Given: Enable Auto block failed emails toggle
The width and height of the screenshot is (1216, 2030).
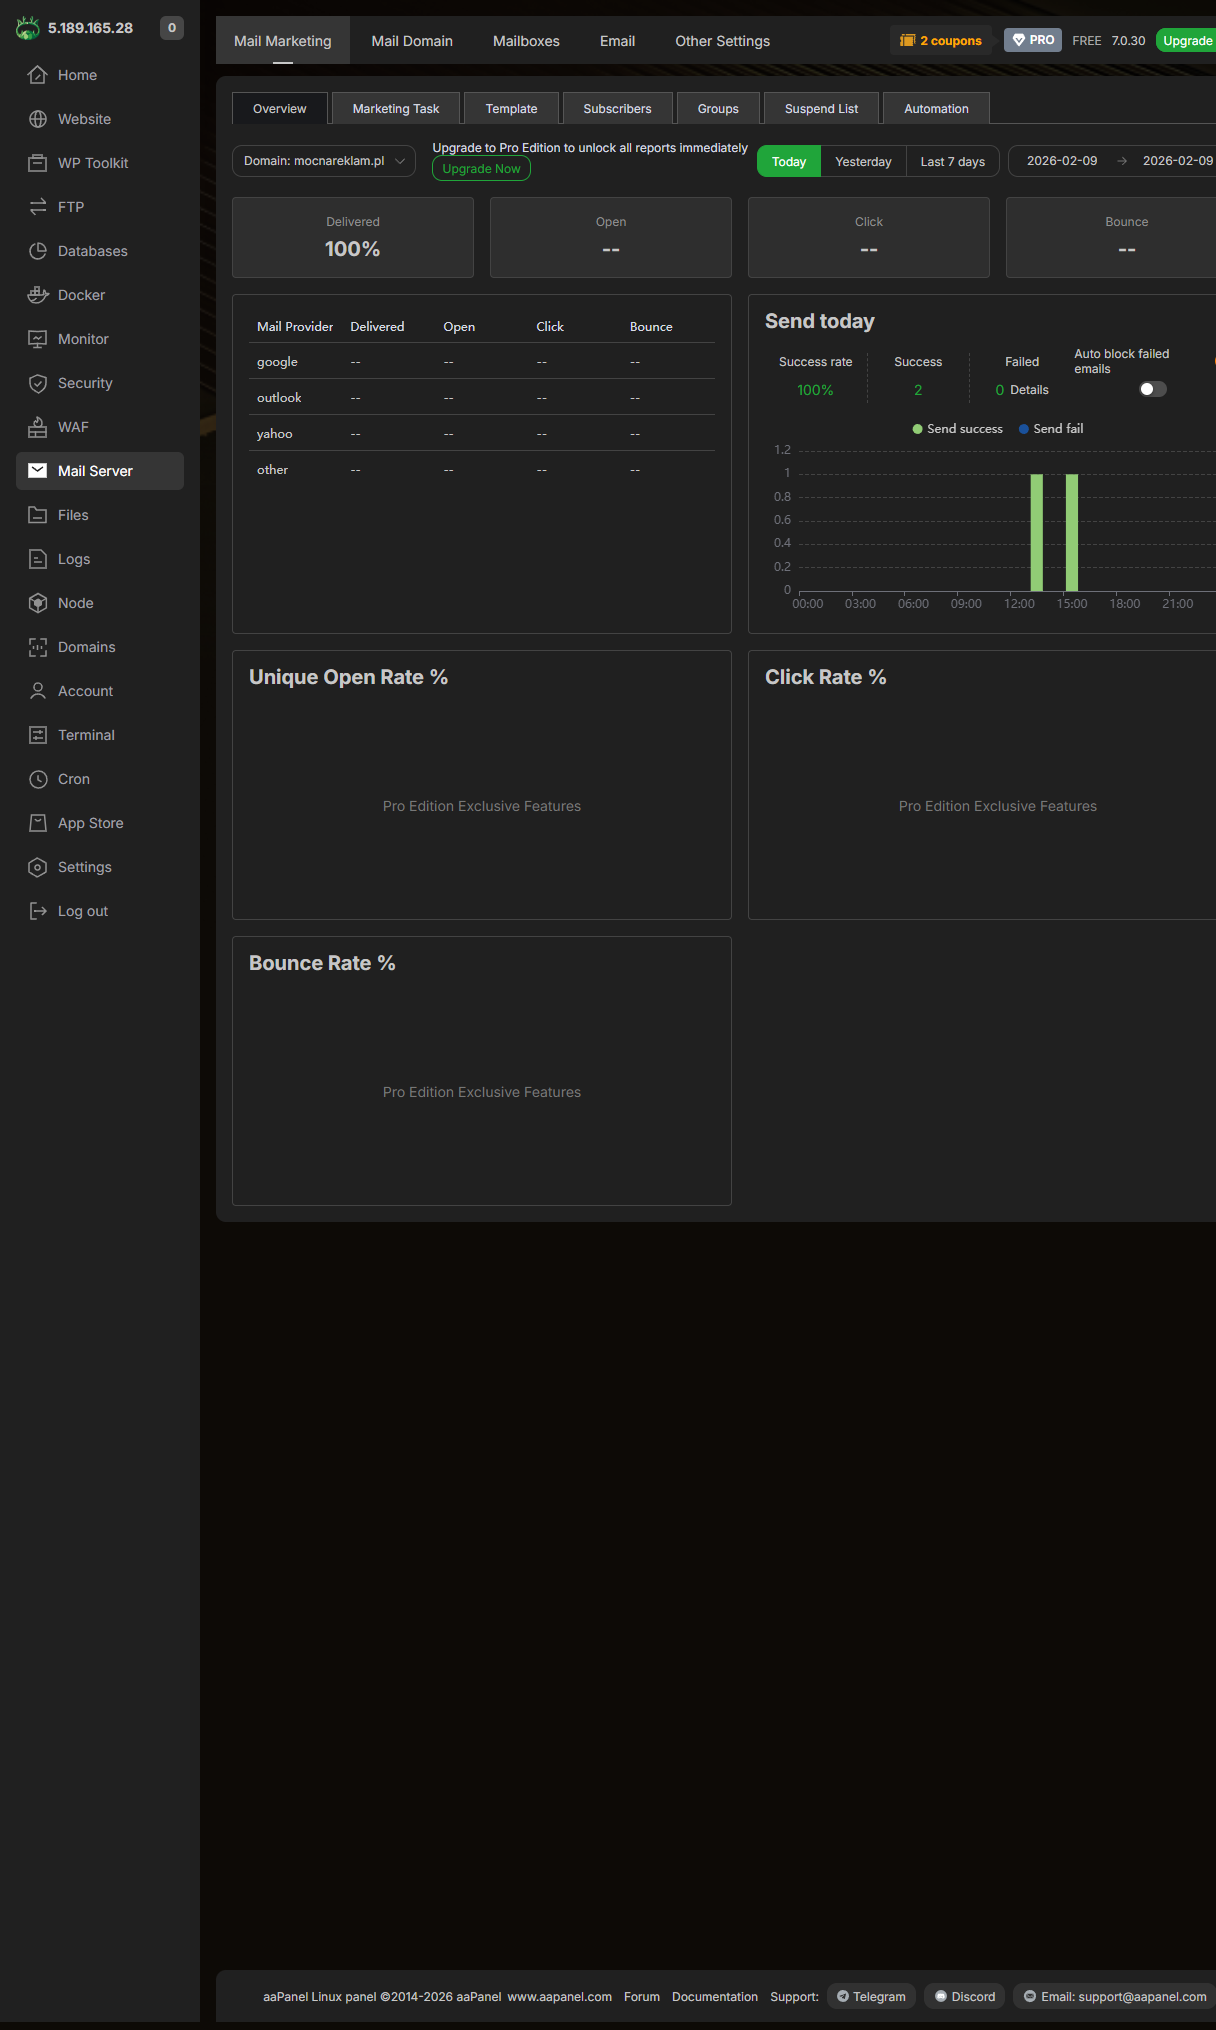Looking at the screenshot, I should point(1153,389).
